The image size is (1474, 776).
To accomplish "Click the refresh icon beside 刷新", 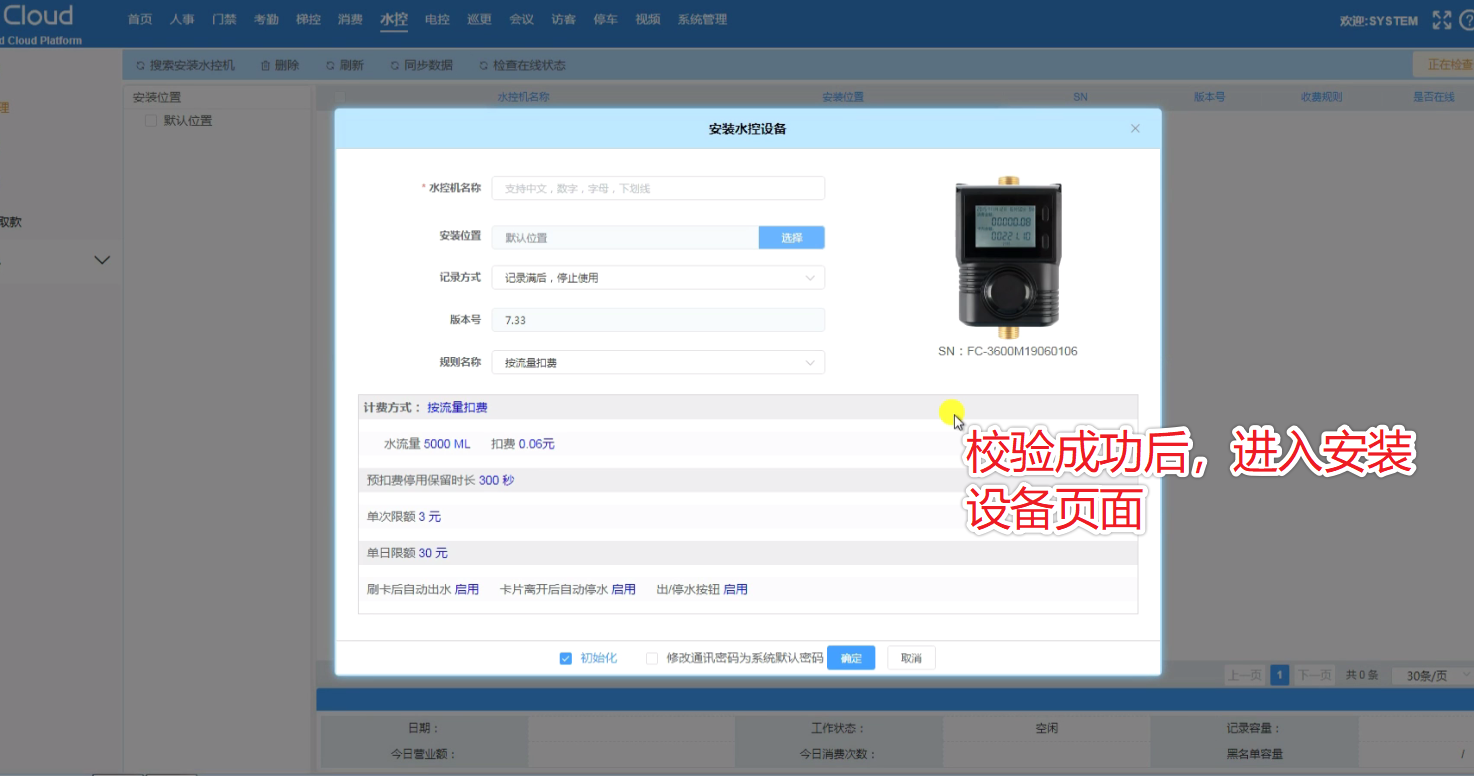I will pos(330,65).
